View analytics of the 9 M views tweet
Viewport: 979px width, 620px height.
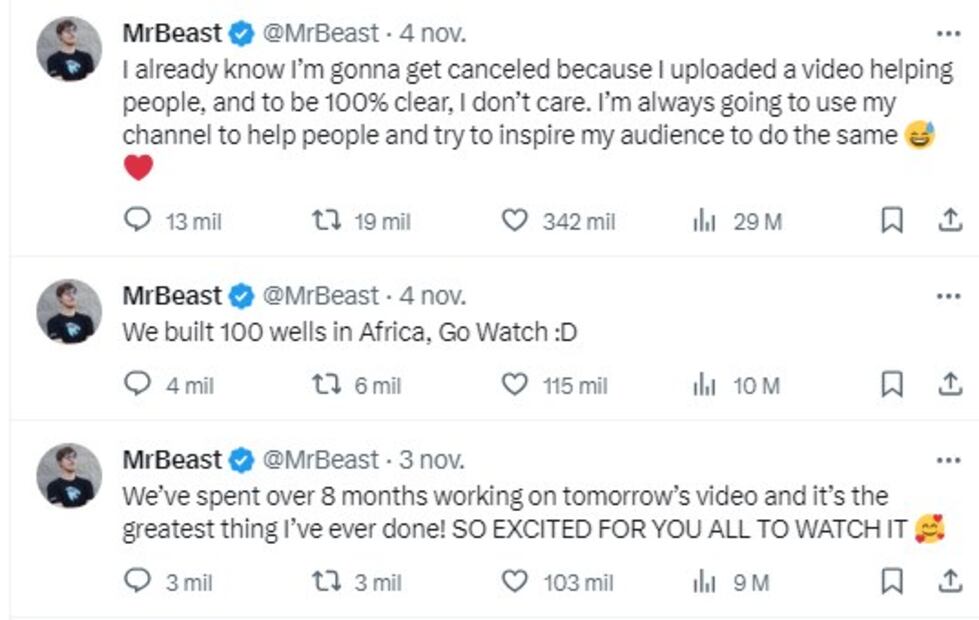(704, 581)
